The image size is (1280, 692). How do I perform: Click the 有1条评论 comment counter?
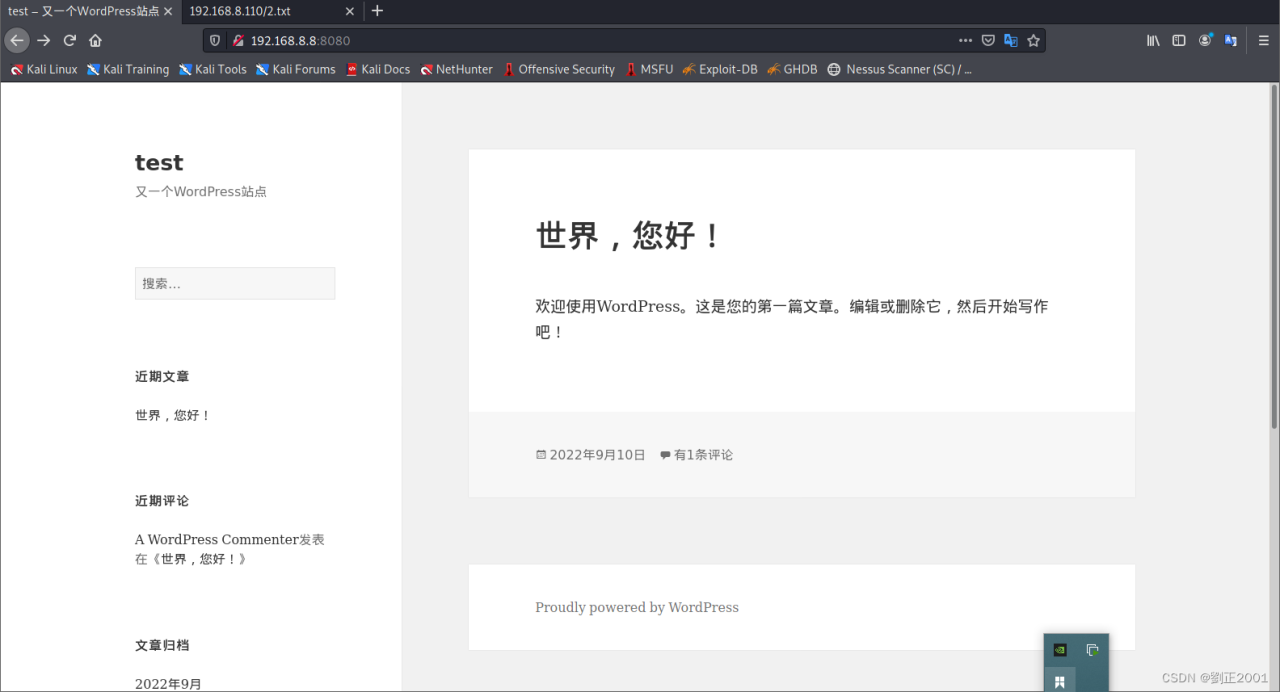(x=703, y=454)
